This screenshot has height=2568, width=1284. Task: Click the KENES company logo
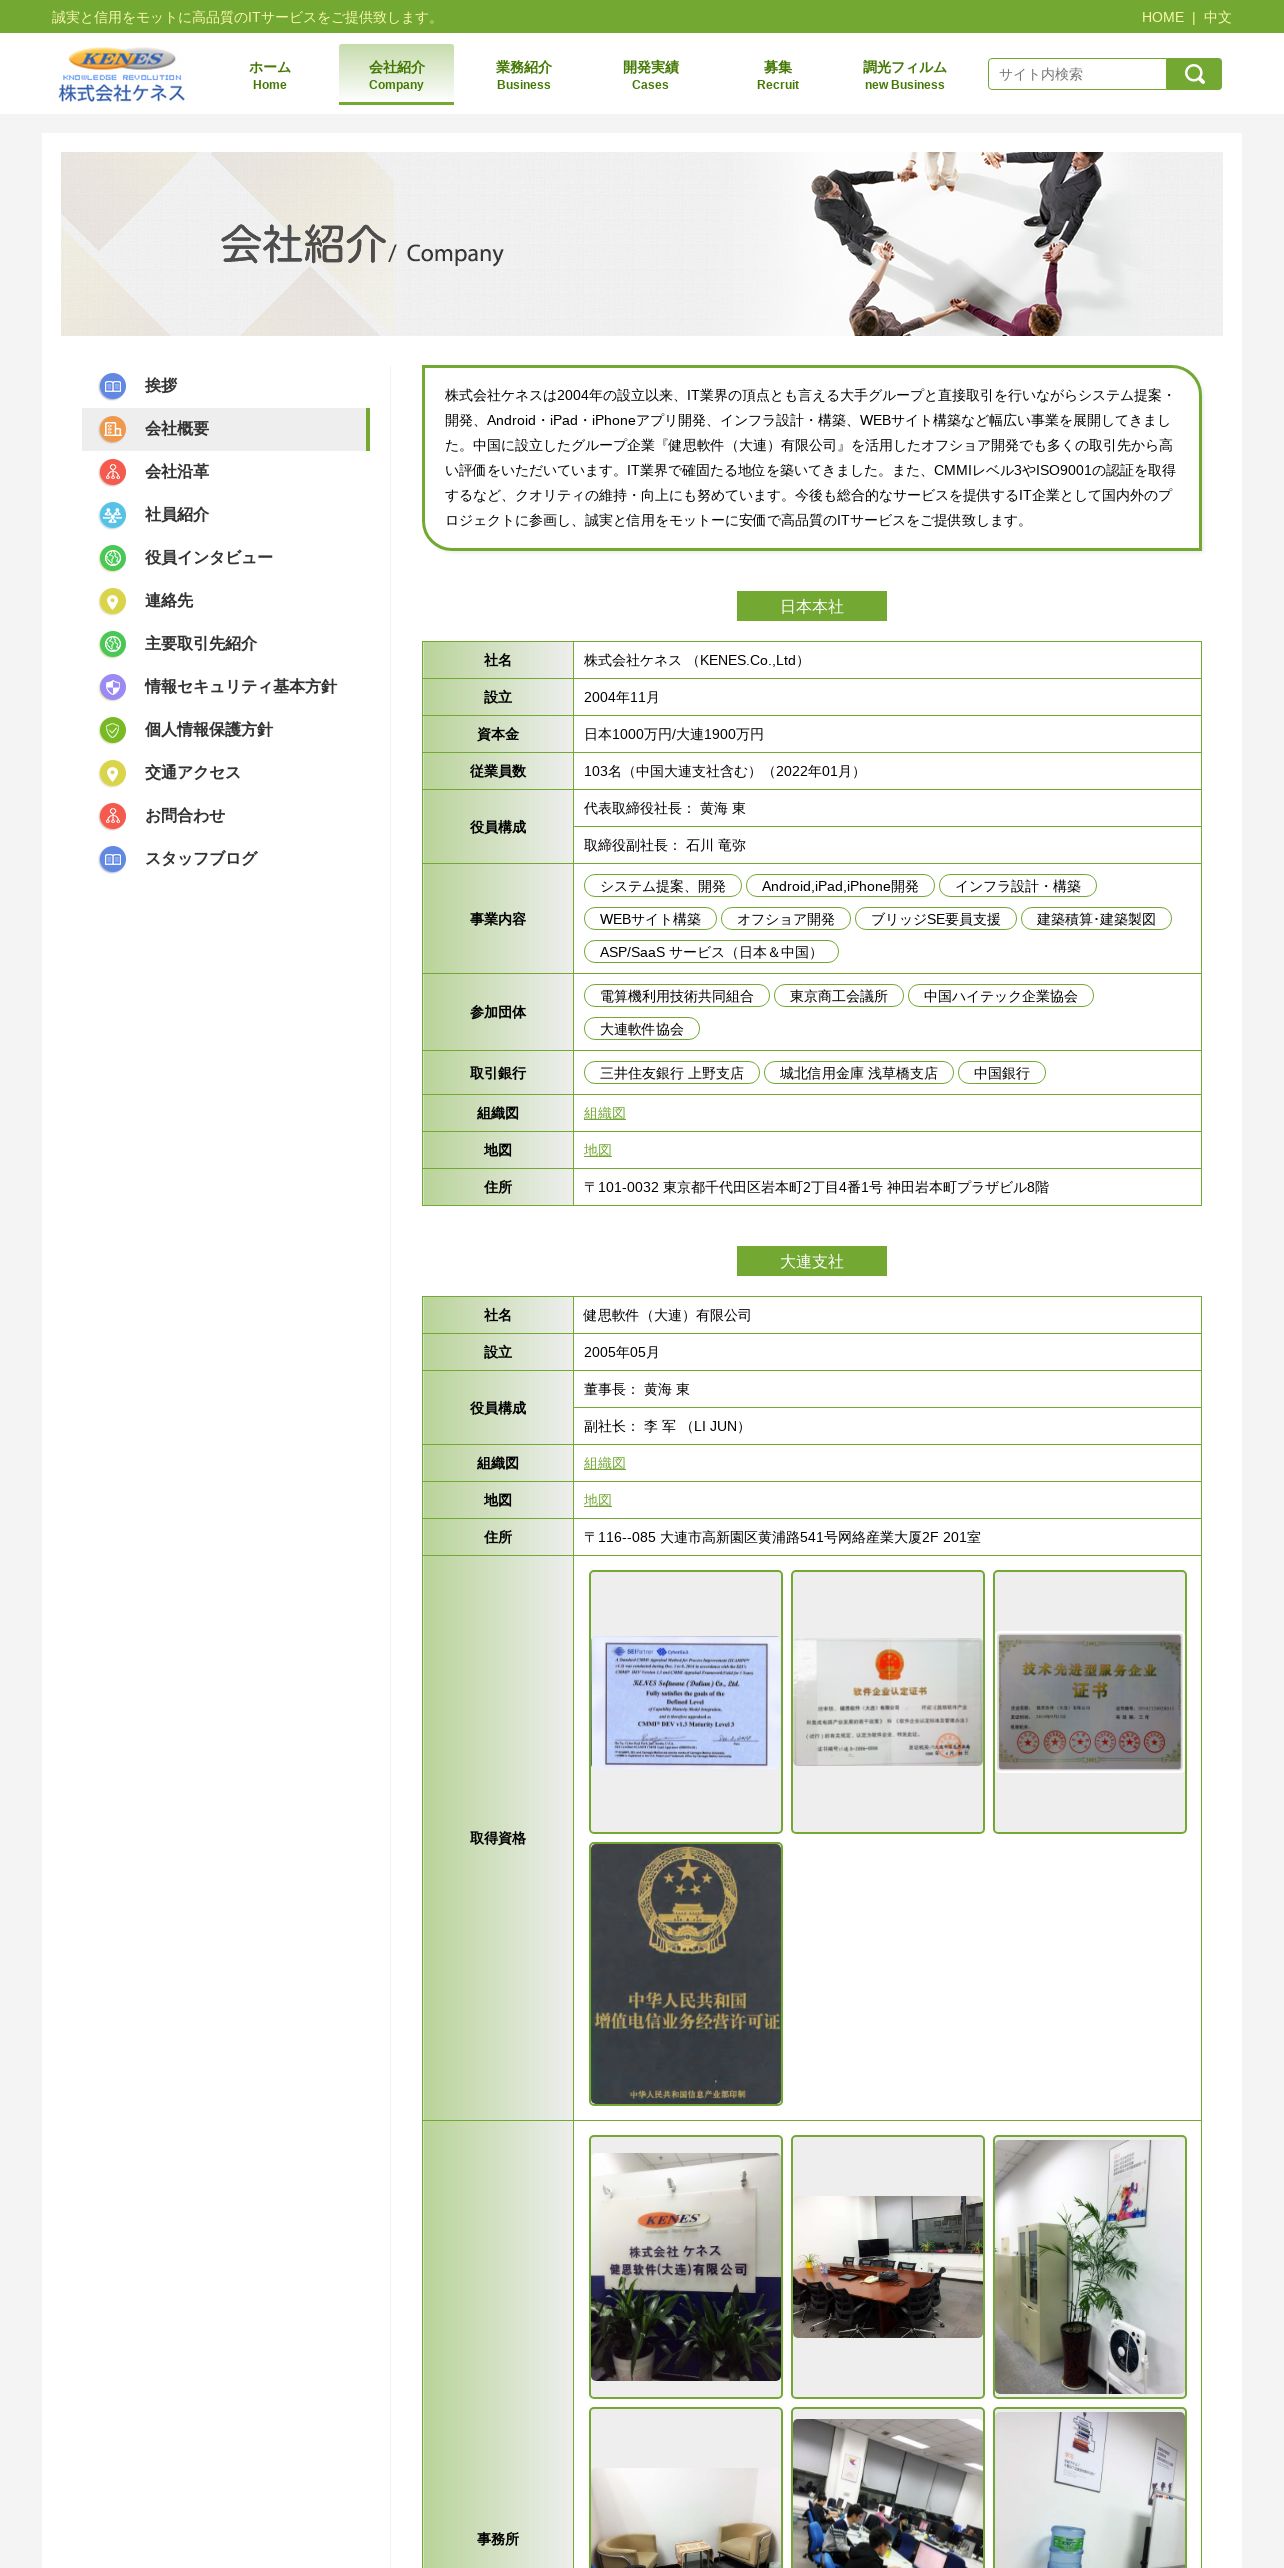(x=122, y=75)
